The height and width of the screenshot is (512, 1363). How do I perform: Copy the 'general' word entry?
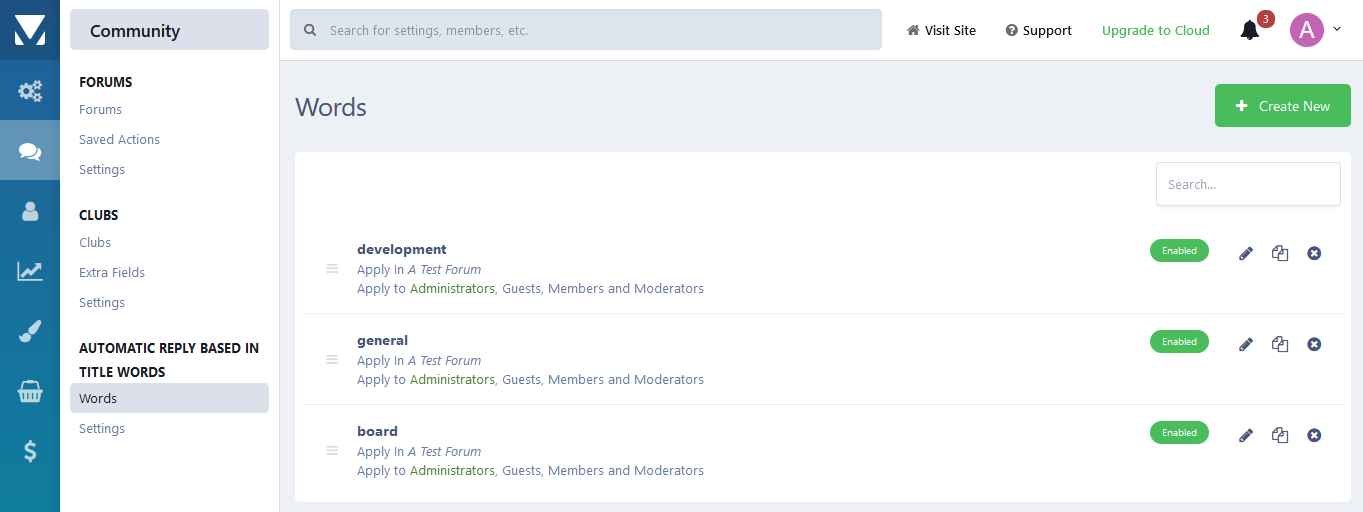pyautogui.click(x=1280, y=344)
